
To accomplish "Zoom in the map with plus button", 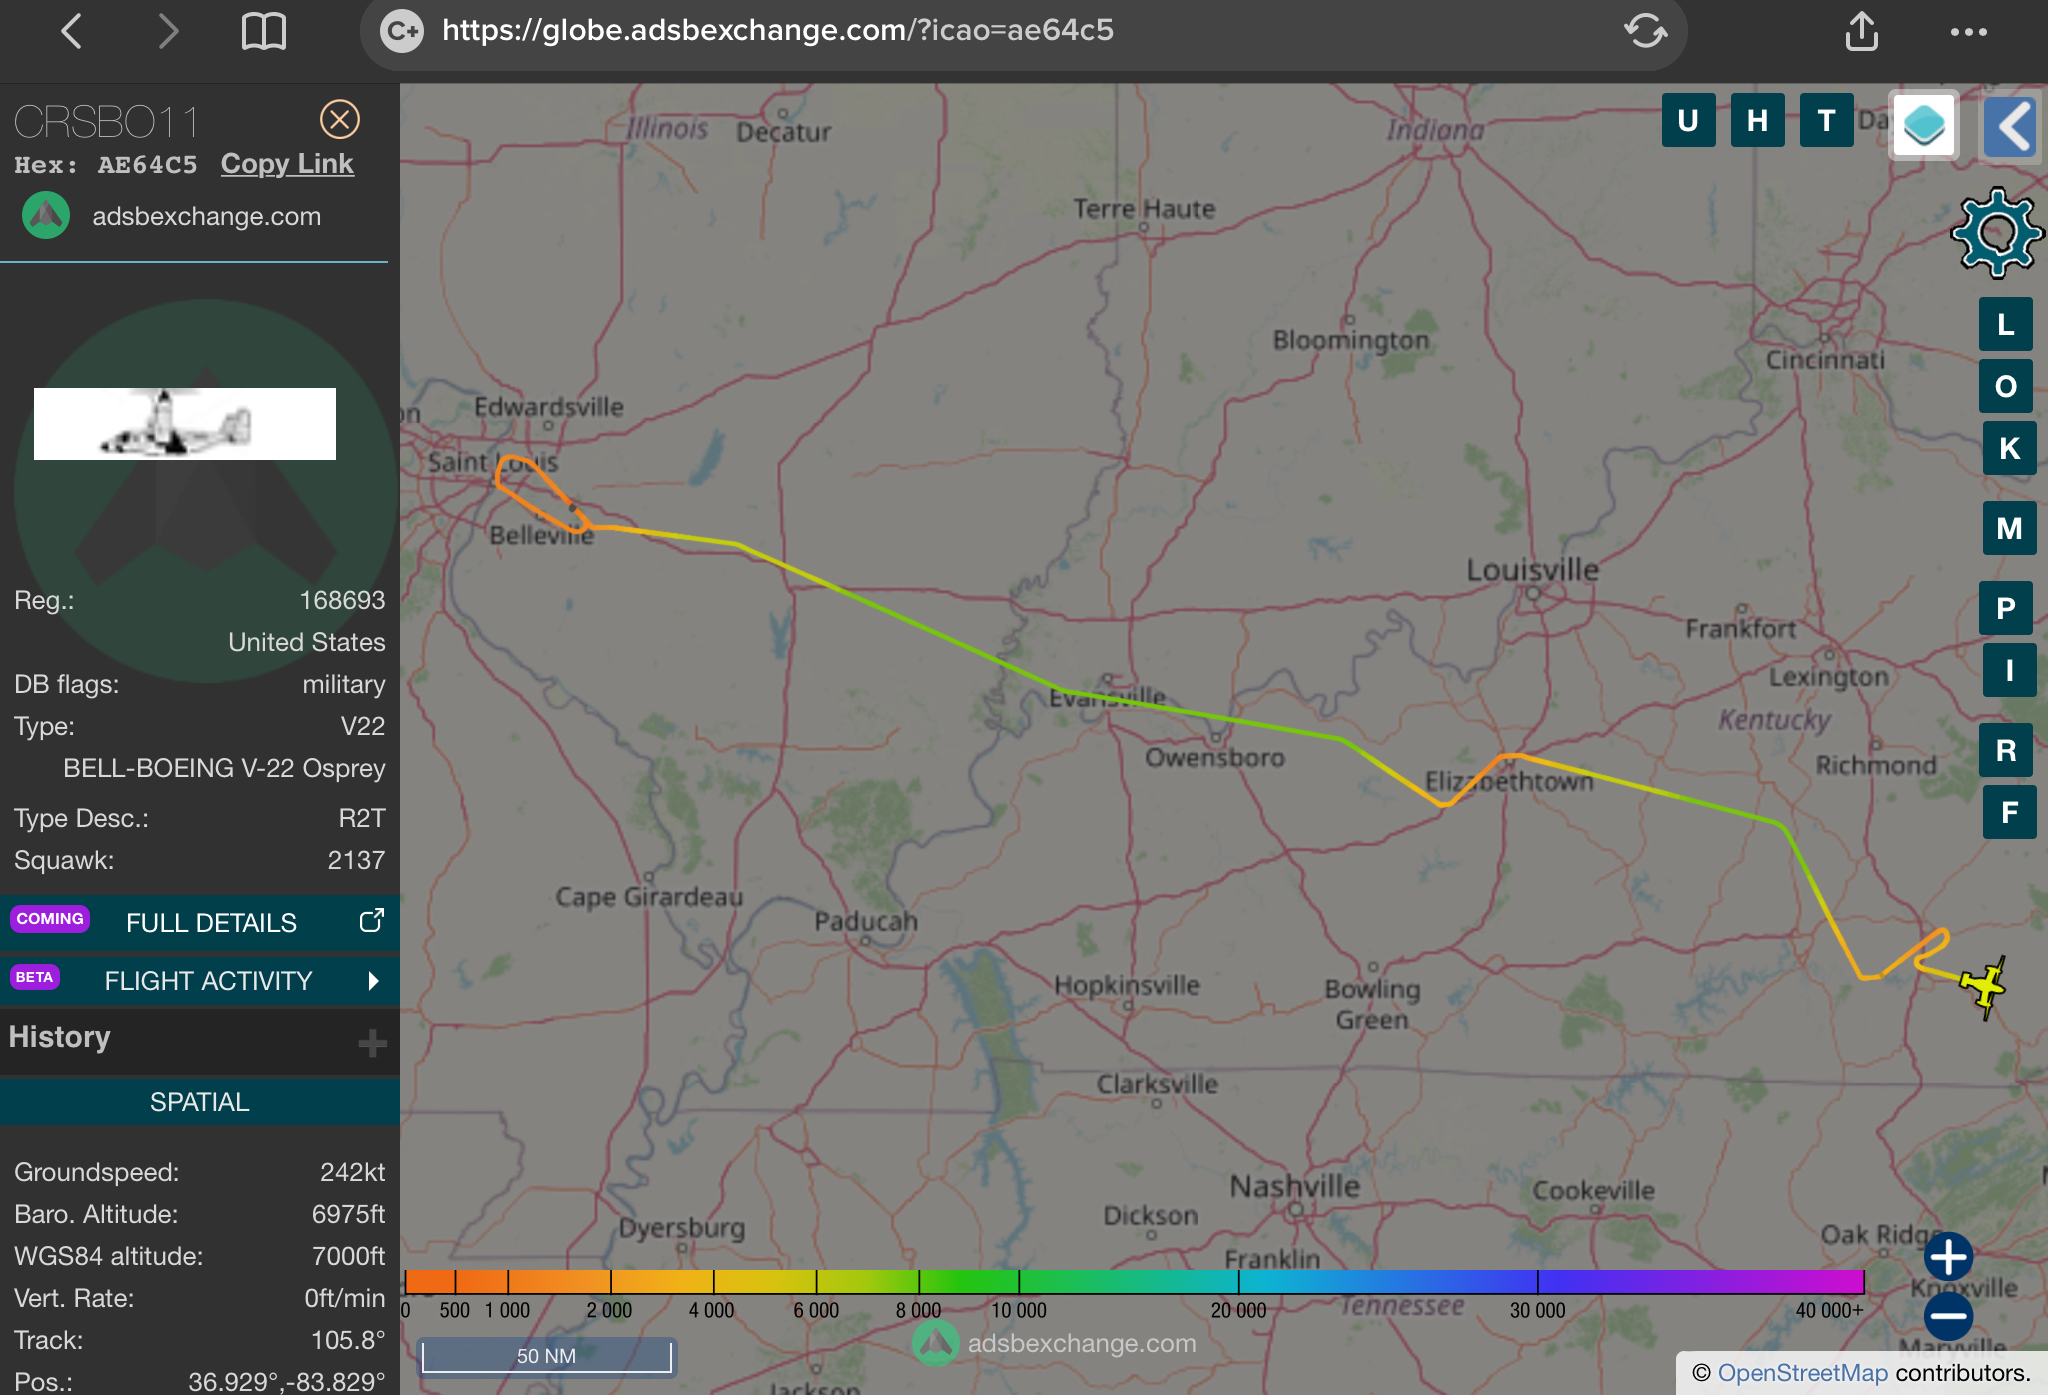I will 1948,1257.
